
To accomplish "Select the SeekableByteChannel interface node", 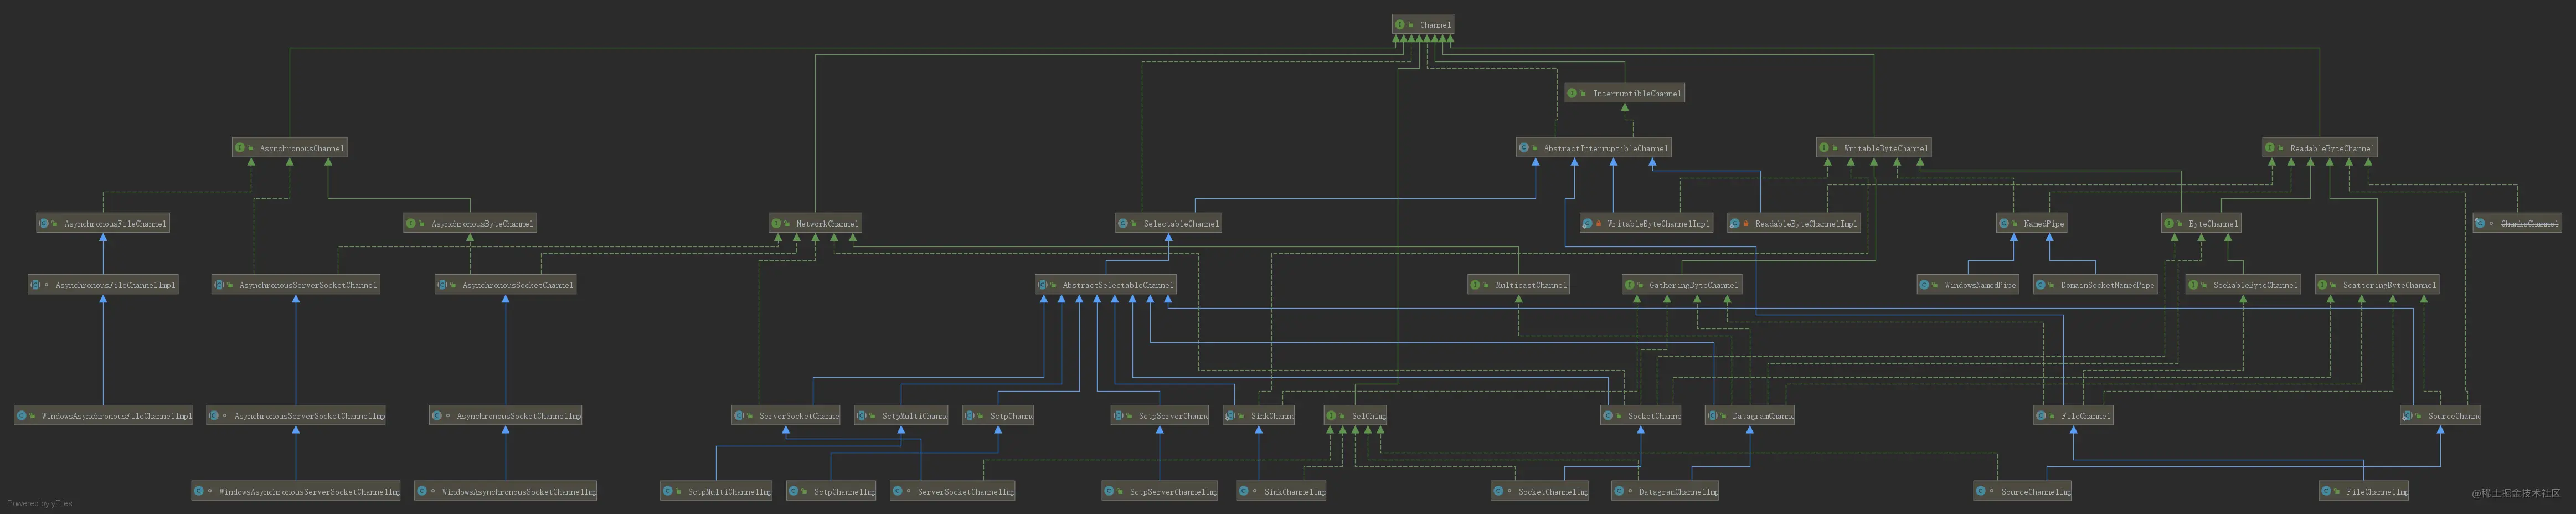I will pos(2243,285).
